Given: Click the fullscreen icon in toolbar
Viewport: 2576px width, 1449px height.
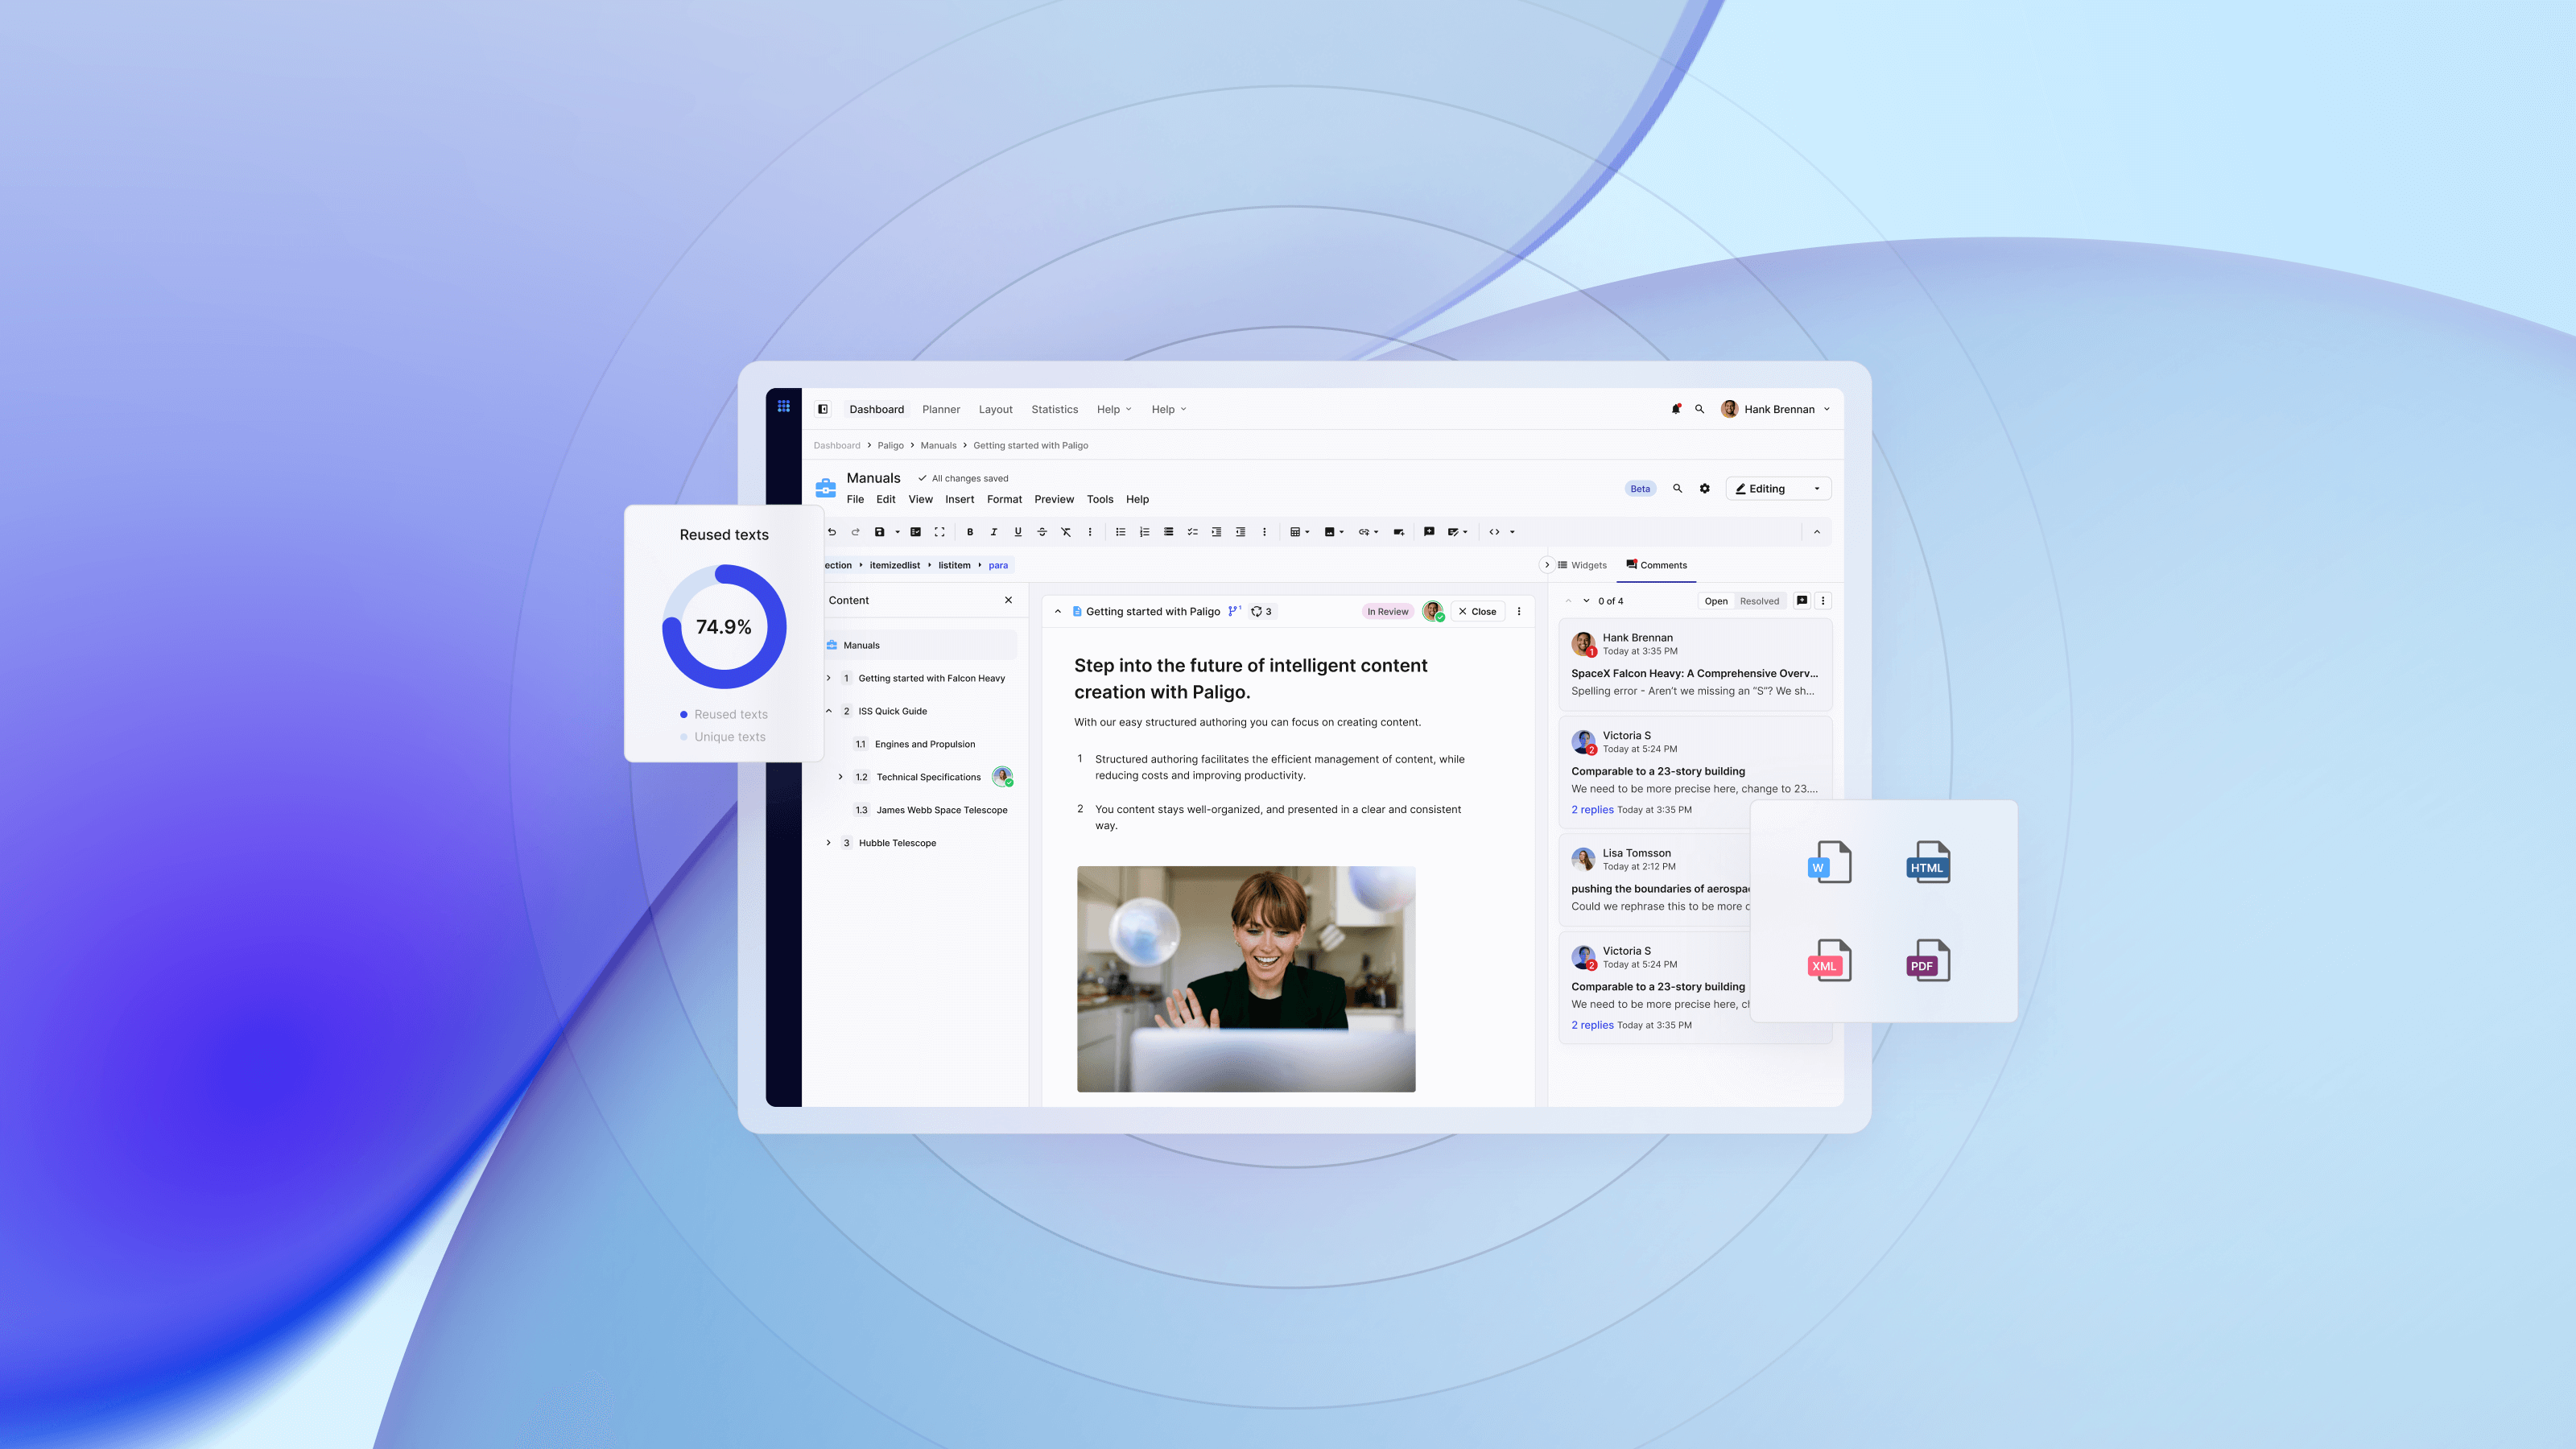Looking at the screenshot, I should click(x=939, y=532).
